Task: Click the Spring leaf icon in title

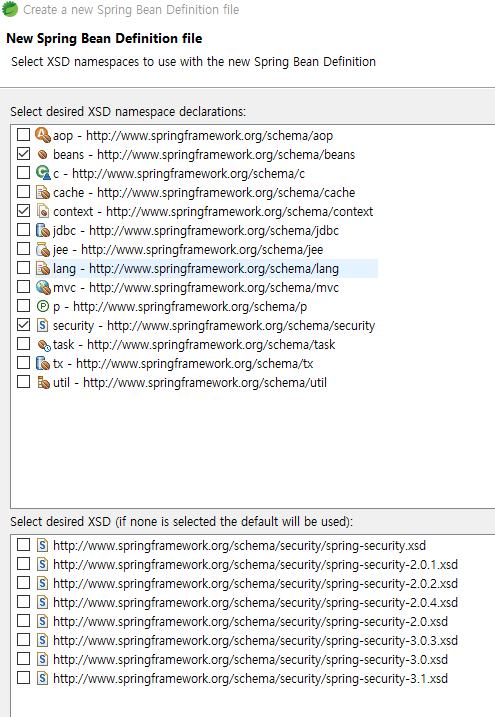Action: coord(10,9)
